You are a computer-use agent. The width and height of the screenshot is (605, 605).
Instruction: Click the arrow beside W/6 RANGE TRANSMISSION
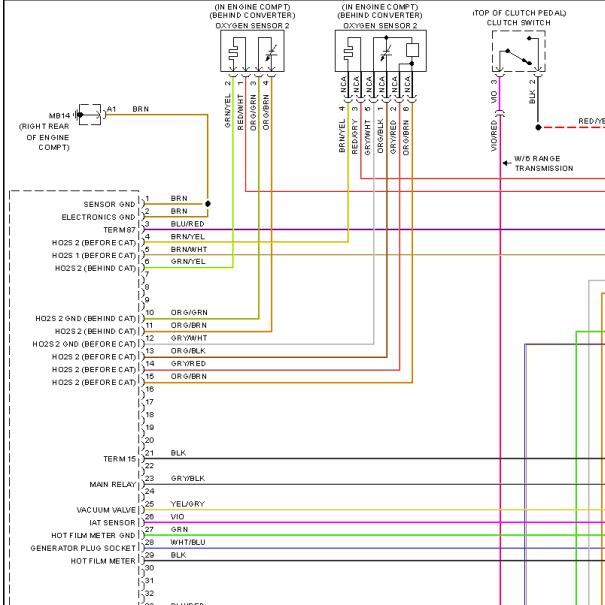point(507,163)
